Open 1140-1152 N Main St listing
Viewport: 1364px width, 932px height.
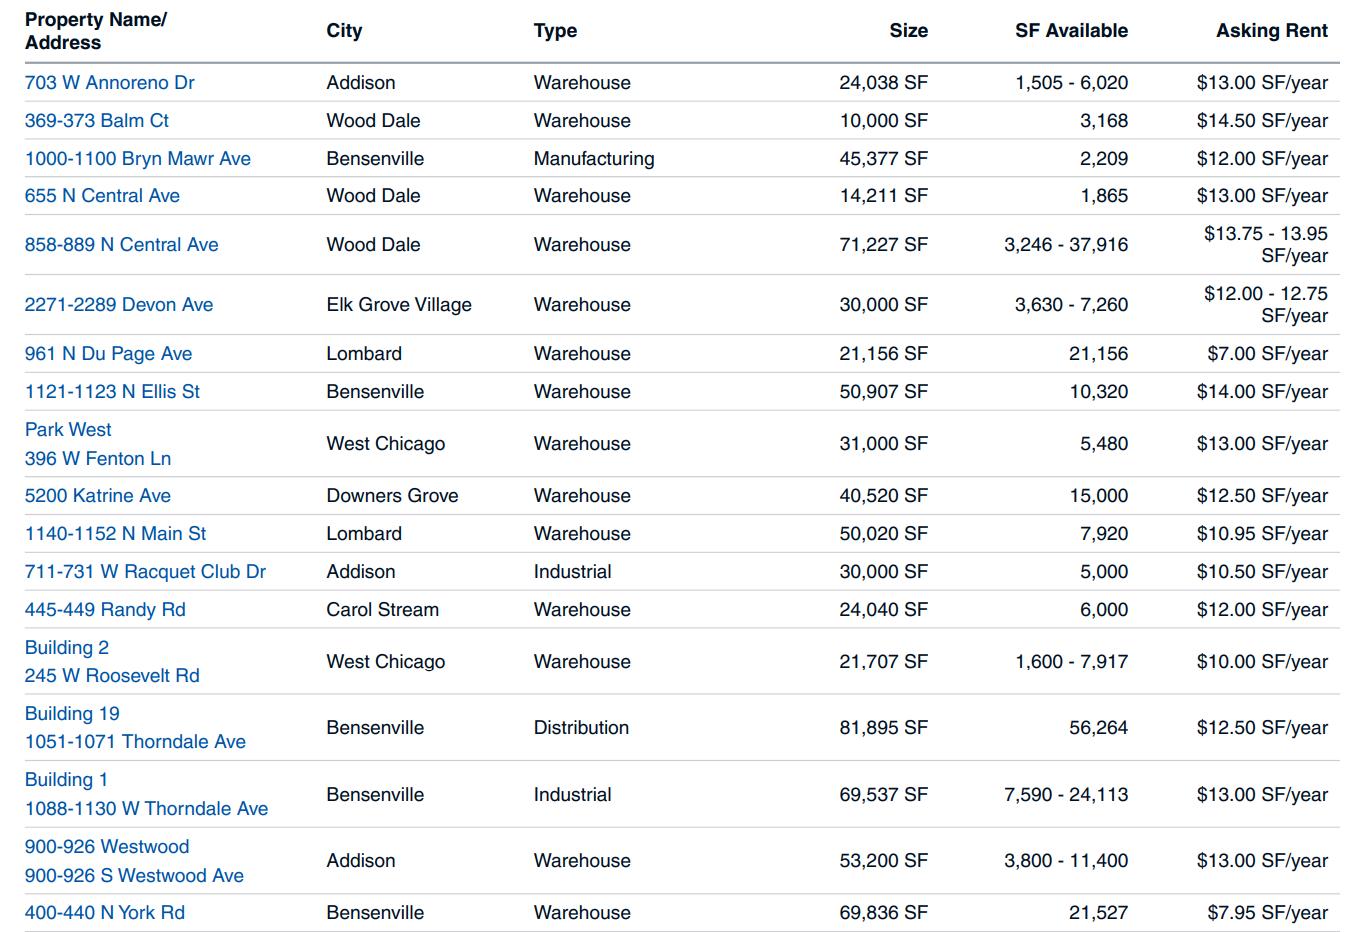[x=115, y=534]
